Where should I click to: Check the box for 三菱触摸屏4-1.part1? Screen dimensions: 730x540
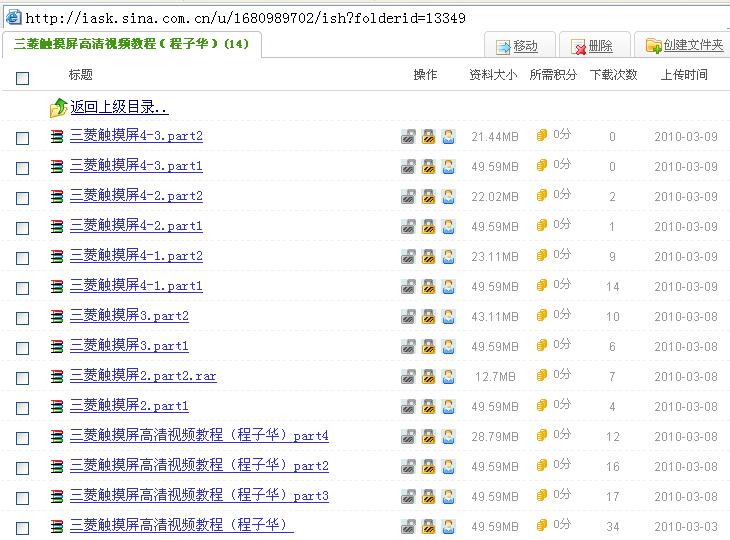click(x=22, y=288)
